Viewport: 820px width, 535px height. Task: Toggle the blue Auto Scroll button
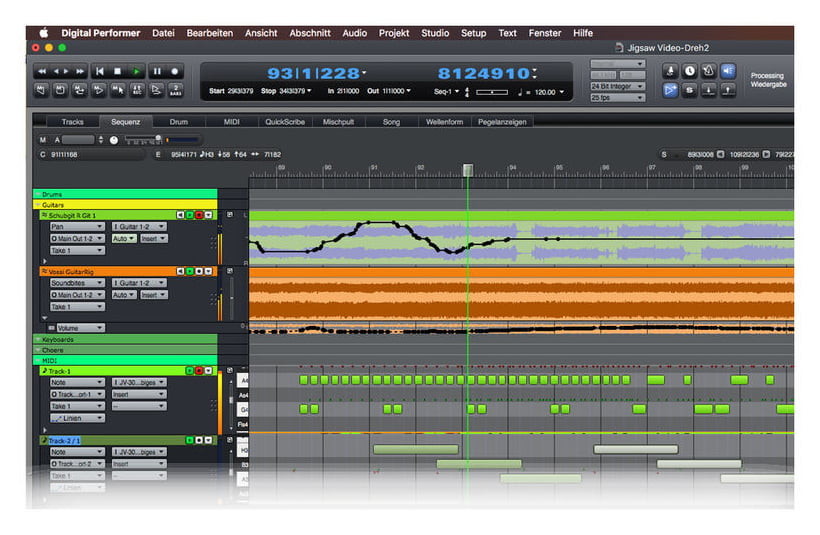click(670, 90)
